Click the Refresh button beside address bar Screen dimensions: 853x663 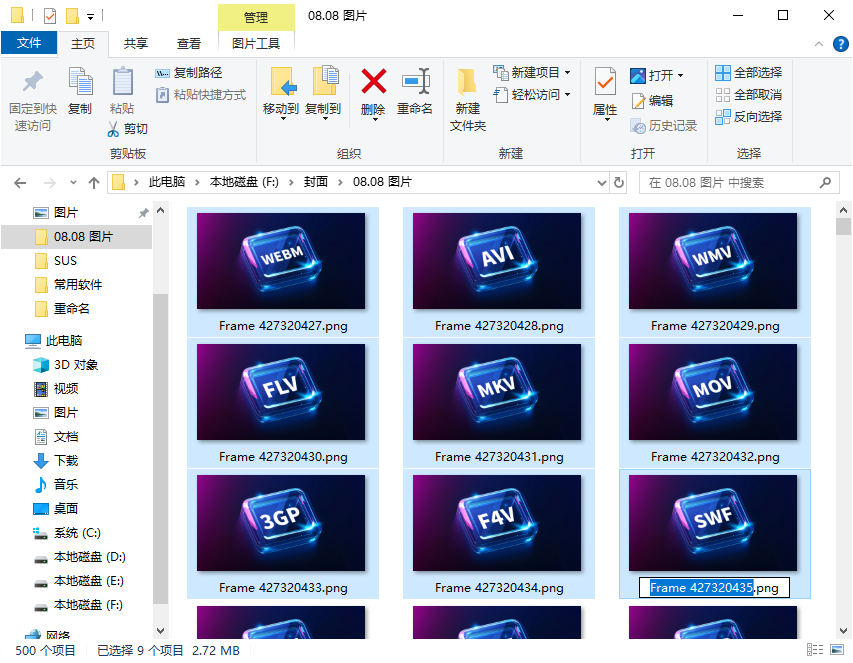click(x=619, y=183)
